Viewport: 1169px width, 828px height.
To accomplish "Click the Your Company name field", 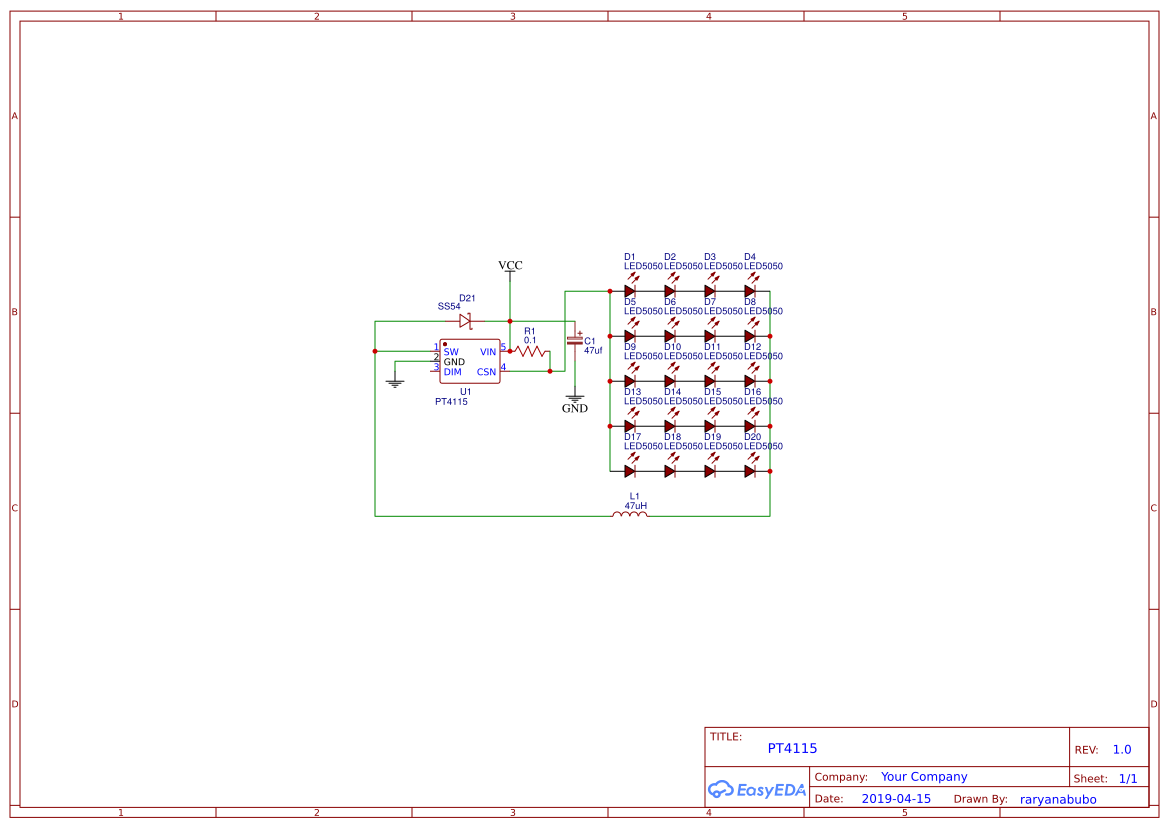I will [922, 776].
